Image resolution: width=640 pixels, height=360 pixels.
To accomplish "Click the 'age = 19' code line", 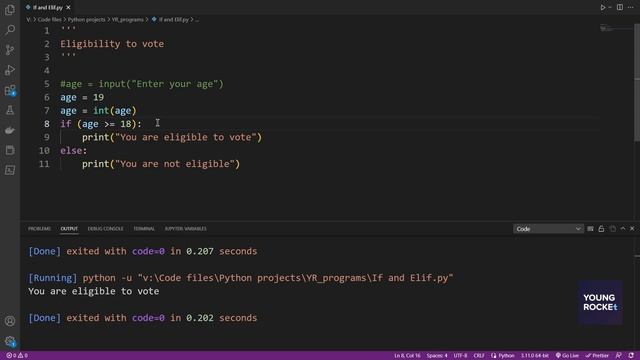I will tap(82, 97).
